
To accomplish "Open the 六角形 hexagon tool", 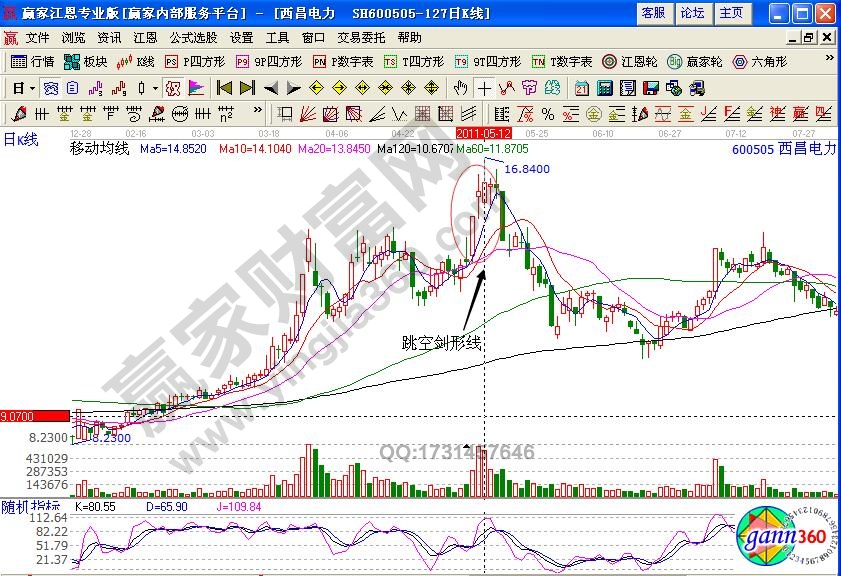I will click(760, 62).
